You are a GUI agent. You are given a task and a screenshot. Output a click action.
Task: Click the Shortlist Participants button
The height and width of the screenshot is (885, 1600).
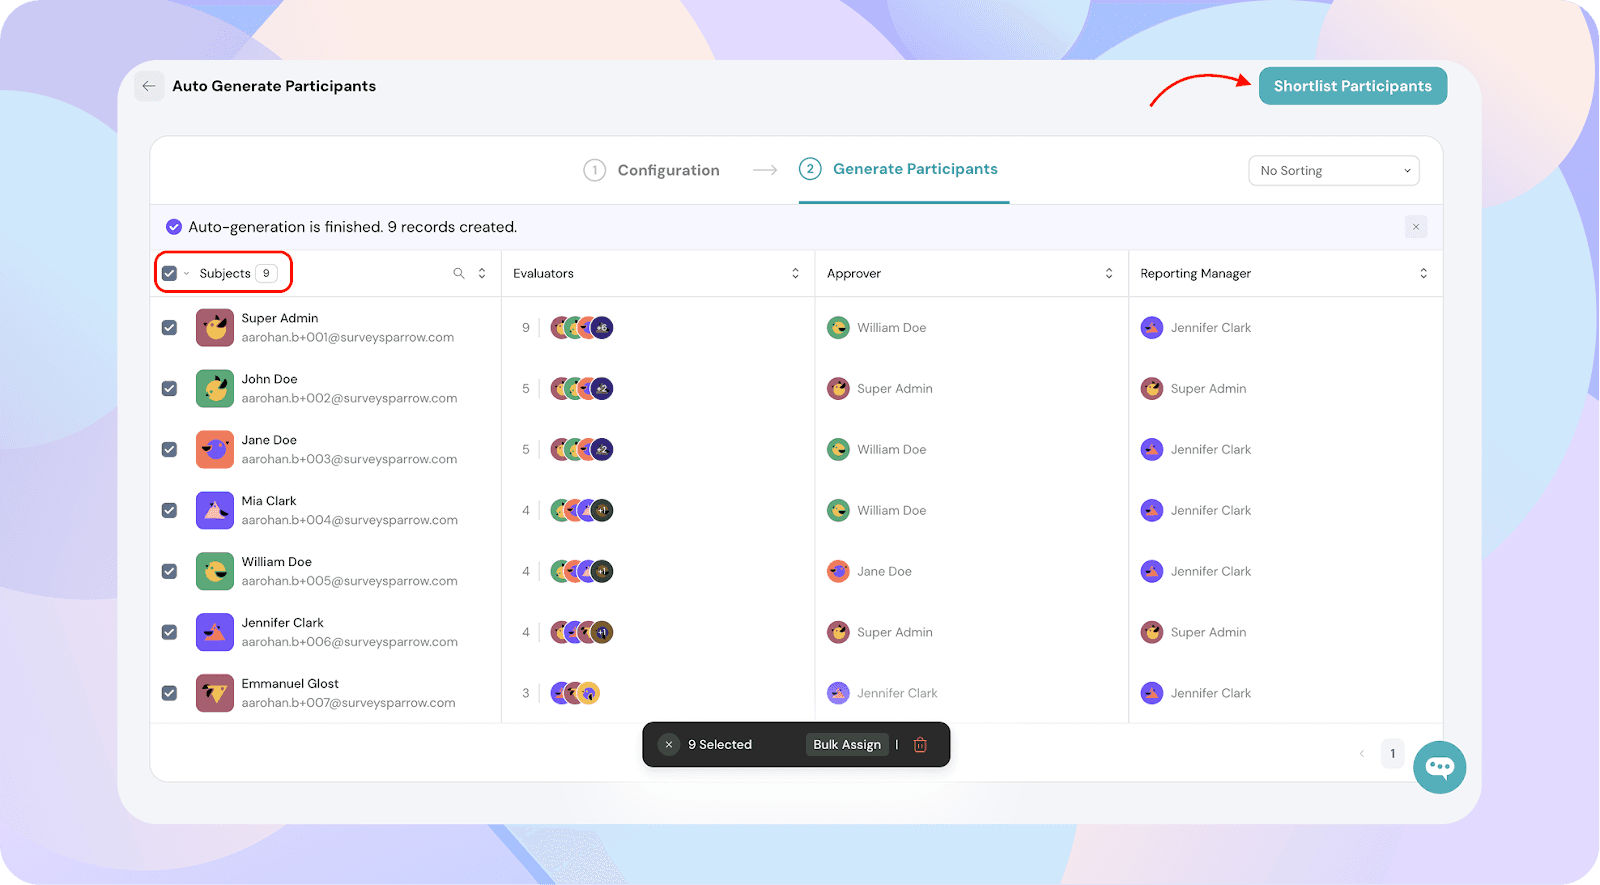[1353, 86]
